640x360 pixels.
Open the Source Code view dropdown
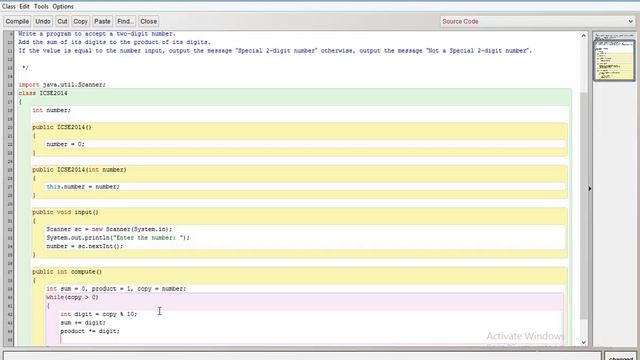click(x=537, y=22)
